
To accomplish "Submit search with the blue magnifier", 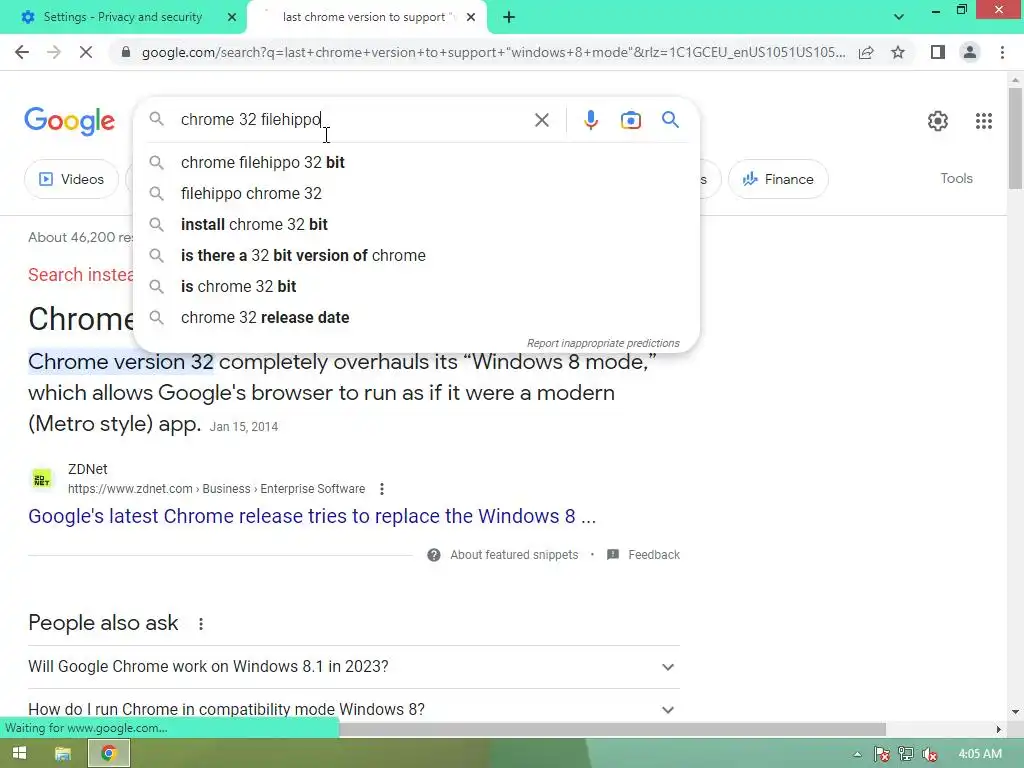I will click(670, 120).
